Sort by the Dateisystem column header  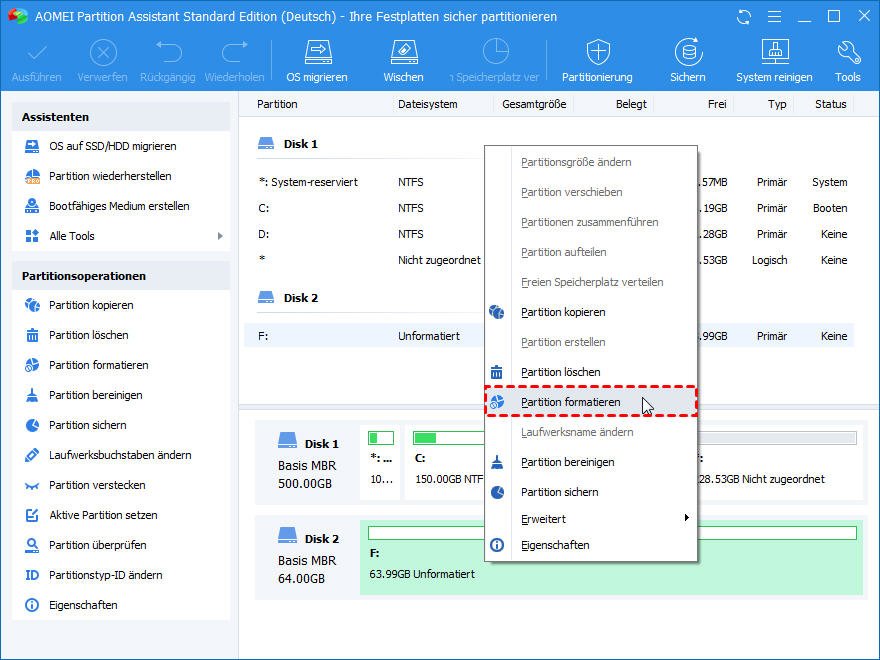(428, 104)
